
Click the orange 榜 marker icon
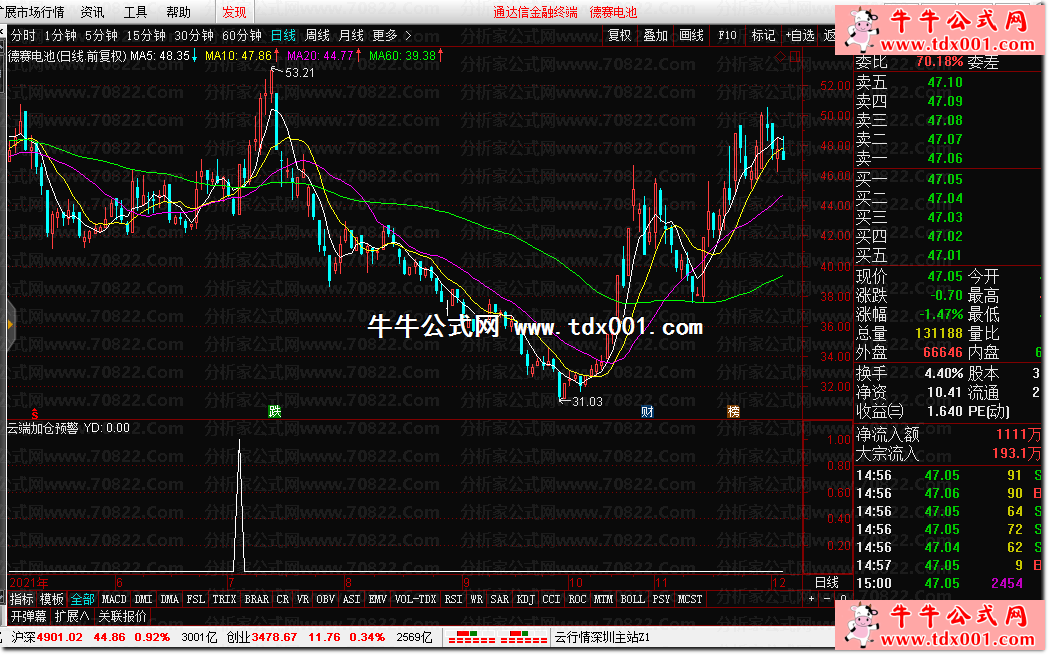[x=734, y=411]
